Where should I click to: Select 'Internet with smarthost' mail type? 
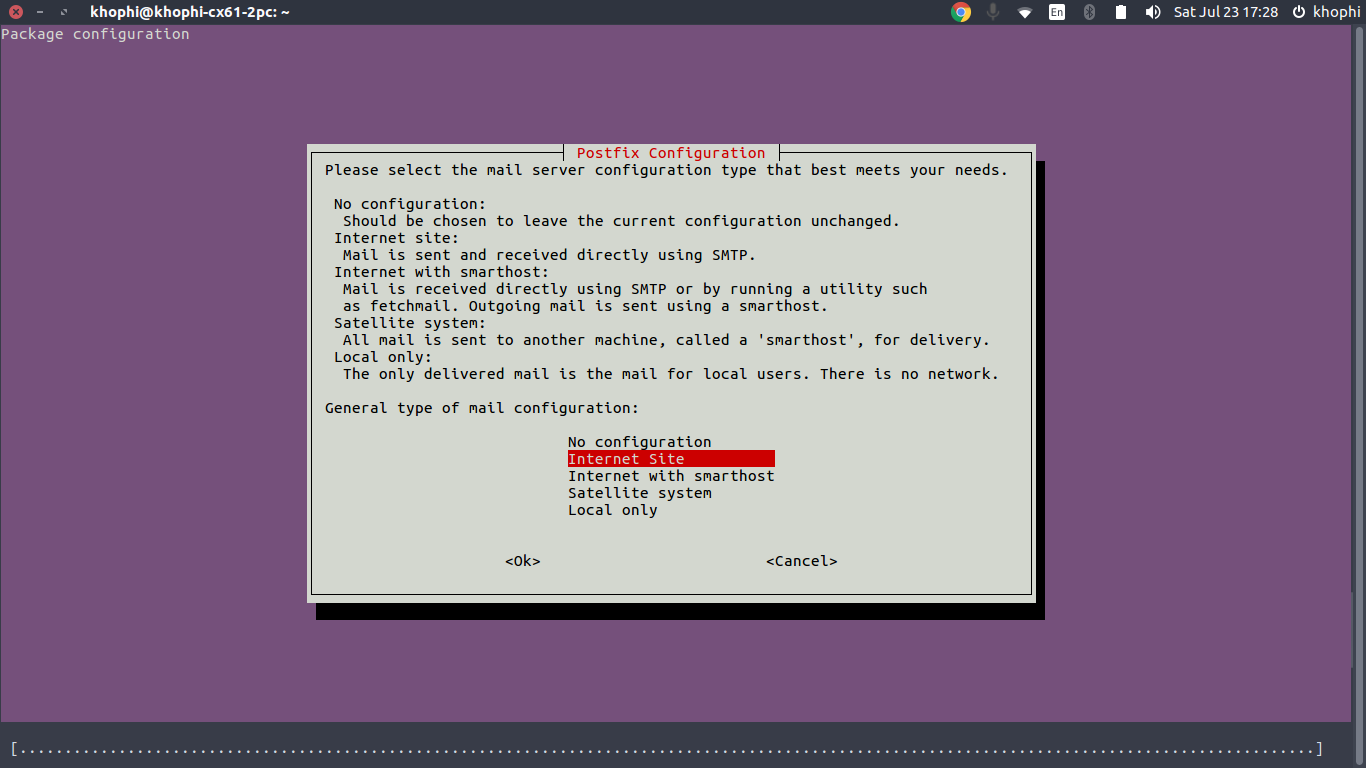tap(671, 476)
